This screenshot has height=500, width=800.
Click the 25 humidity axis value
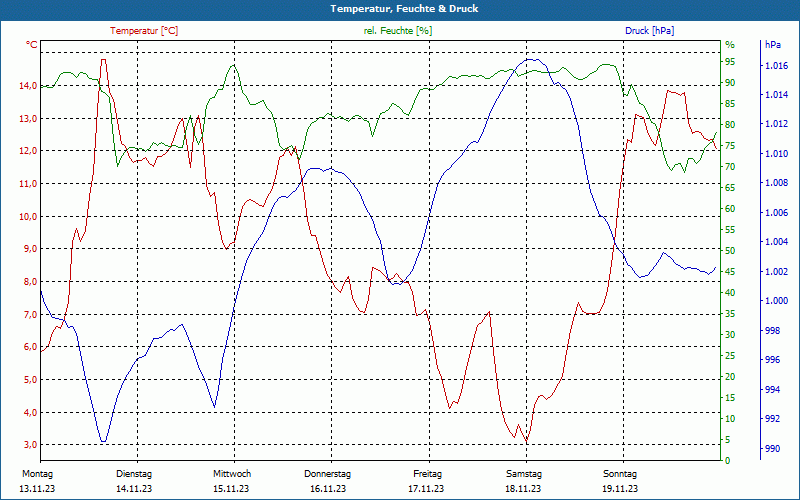click(730, 356)
